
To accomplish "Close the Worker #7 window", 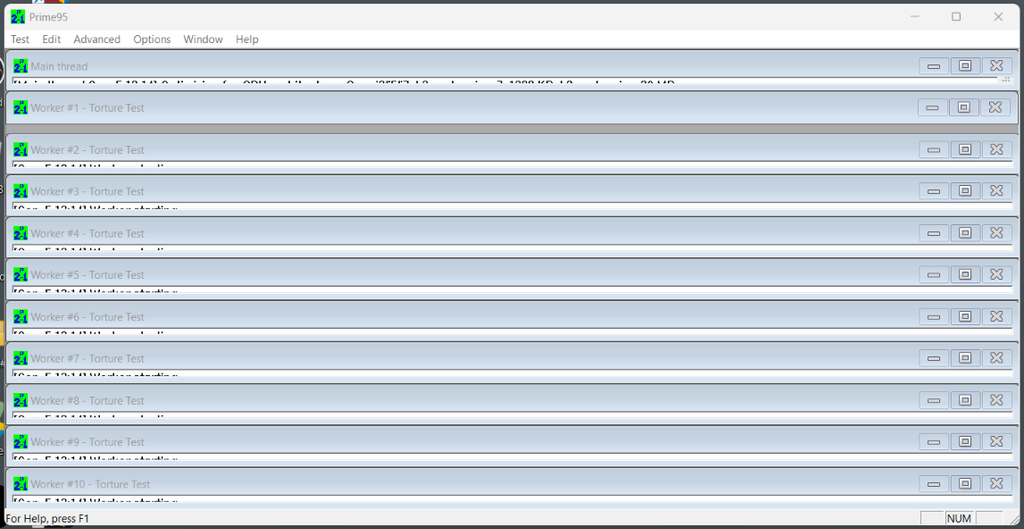I will [997, 358].
